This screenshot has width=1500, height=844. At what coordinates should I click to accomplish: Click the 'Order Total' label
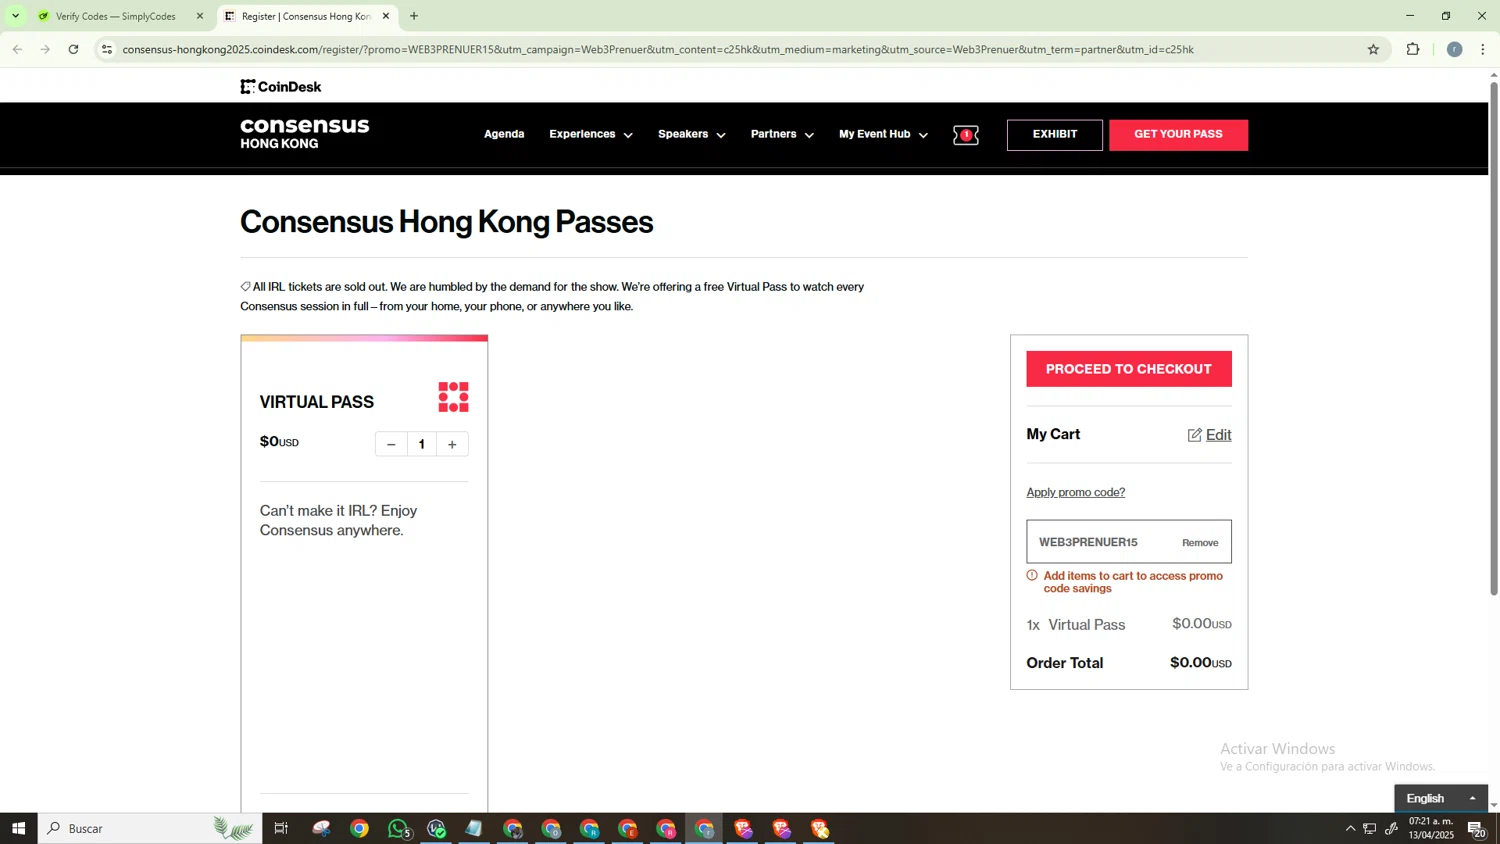tap(1065, 663)
